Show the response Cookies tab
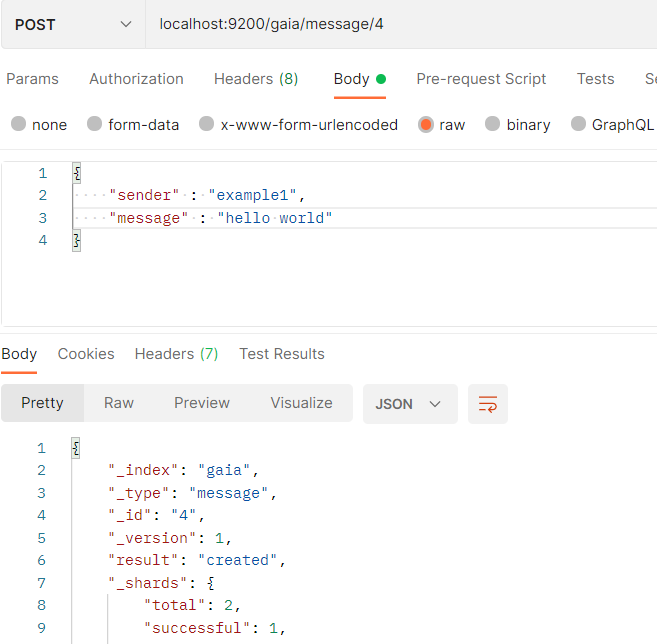This screenshot has width=657, height=644. click(86, 354)
